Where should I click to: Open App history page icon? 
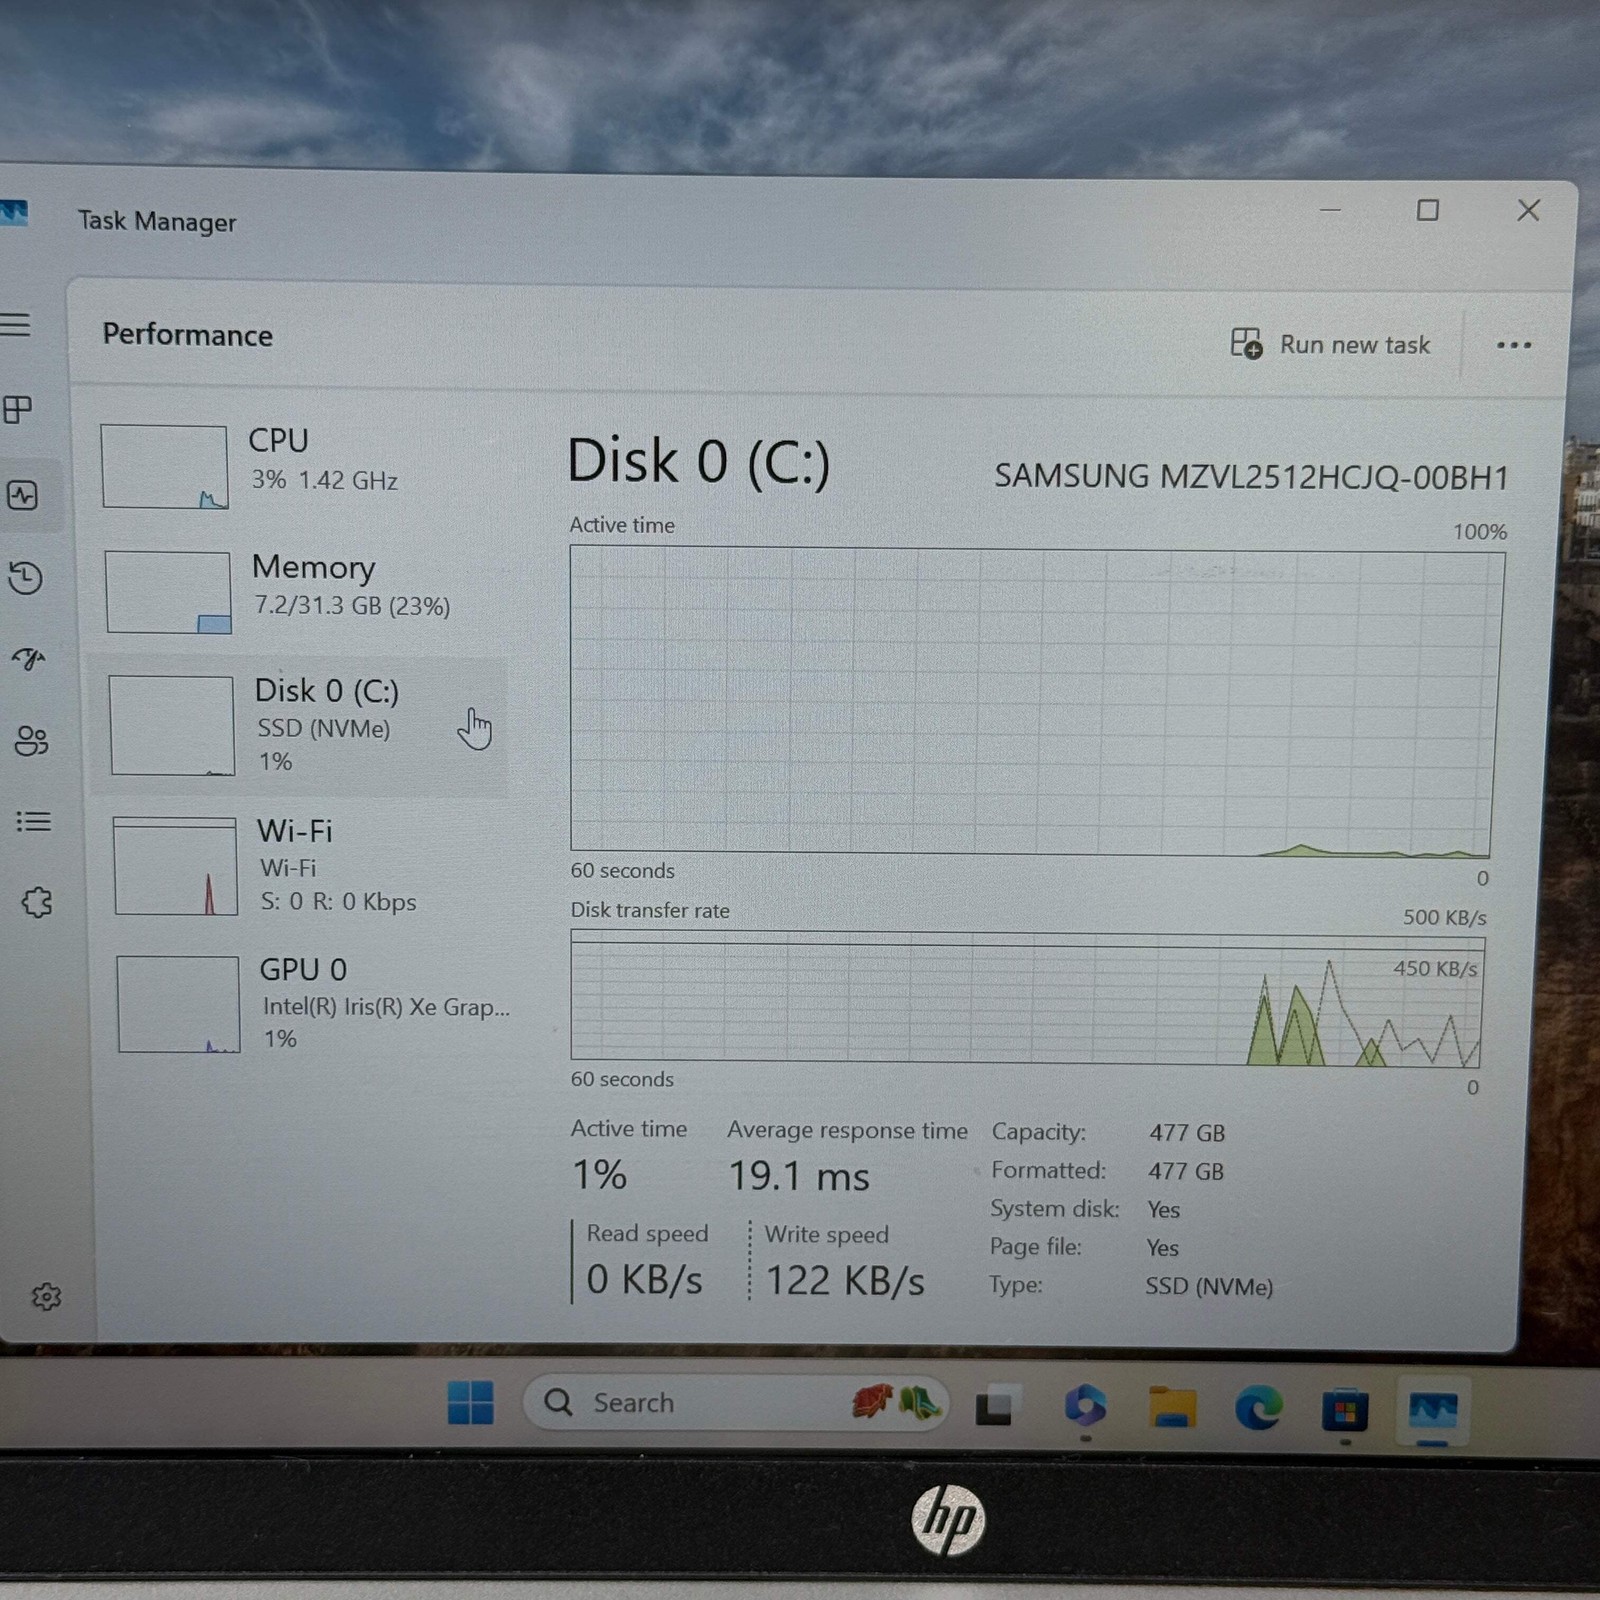[x=25, y=578]
